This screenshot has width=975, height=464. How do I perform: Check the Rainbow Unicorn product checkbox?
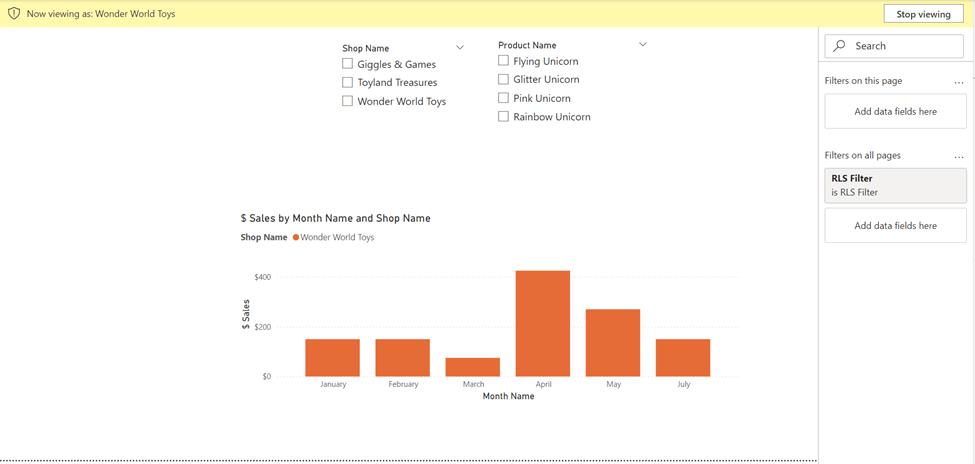pos(504,117)
